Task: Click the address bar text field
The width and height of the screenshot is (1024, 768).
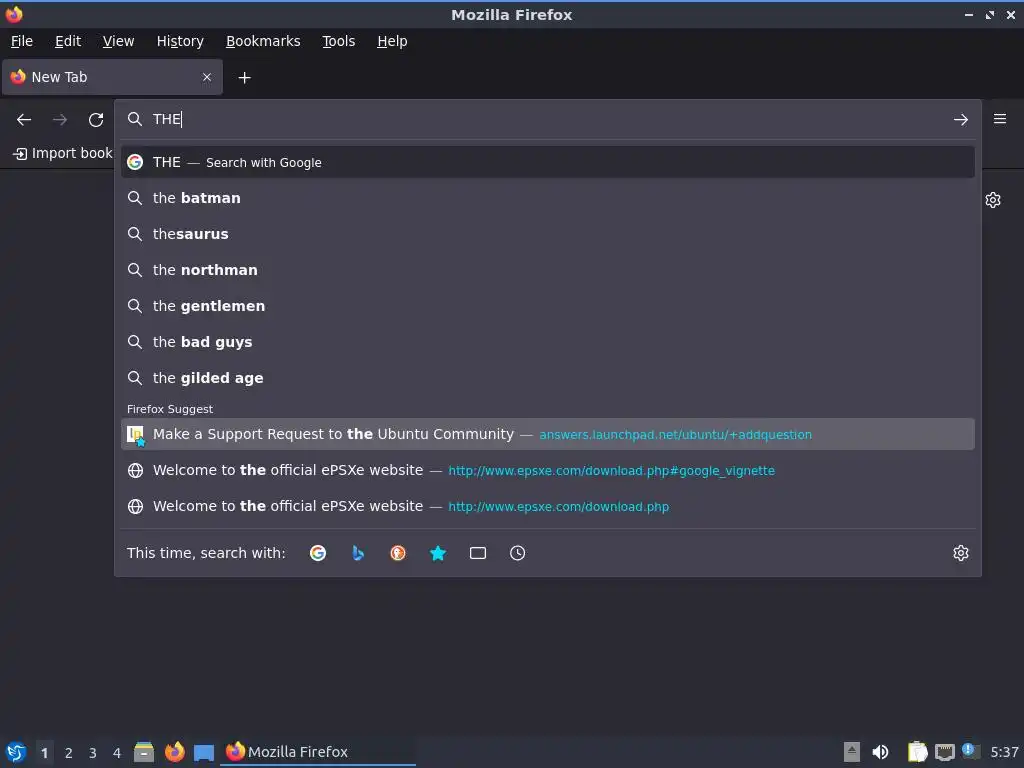Action: (x=547, y=119)
